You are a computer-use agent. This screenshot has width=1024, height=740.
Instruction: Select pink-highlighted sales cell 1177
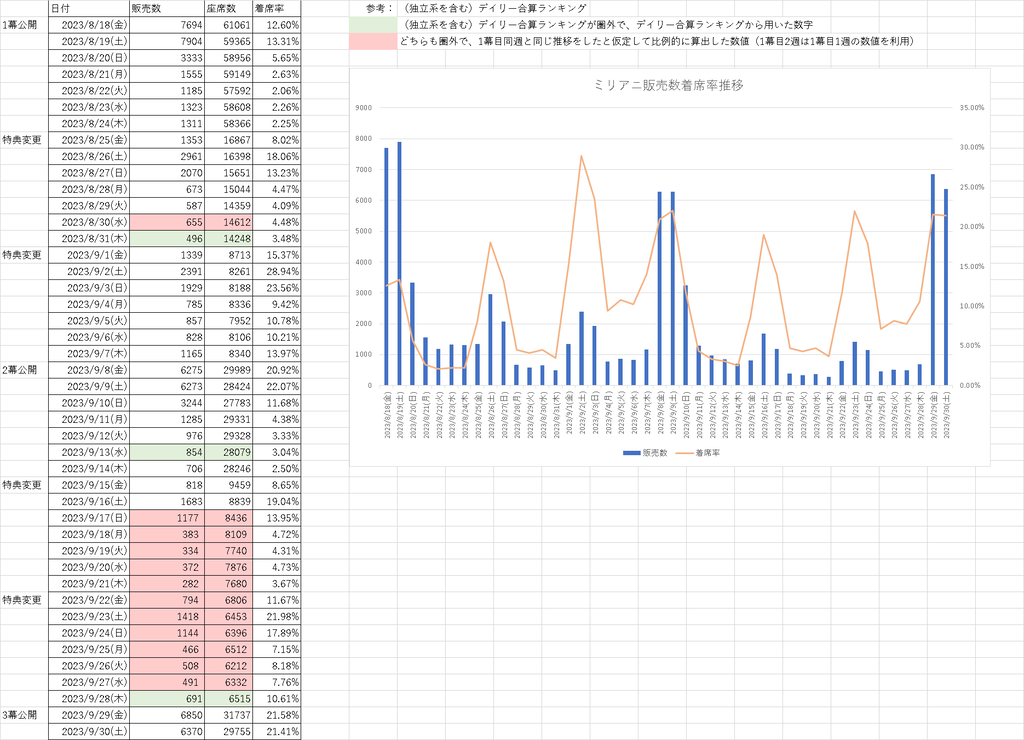coord(167,518)
